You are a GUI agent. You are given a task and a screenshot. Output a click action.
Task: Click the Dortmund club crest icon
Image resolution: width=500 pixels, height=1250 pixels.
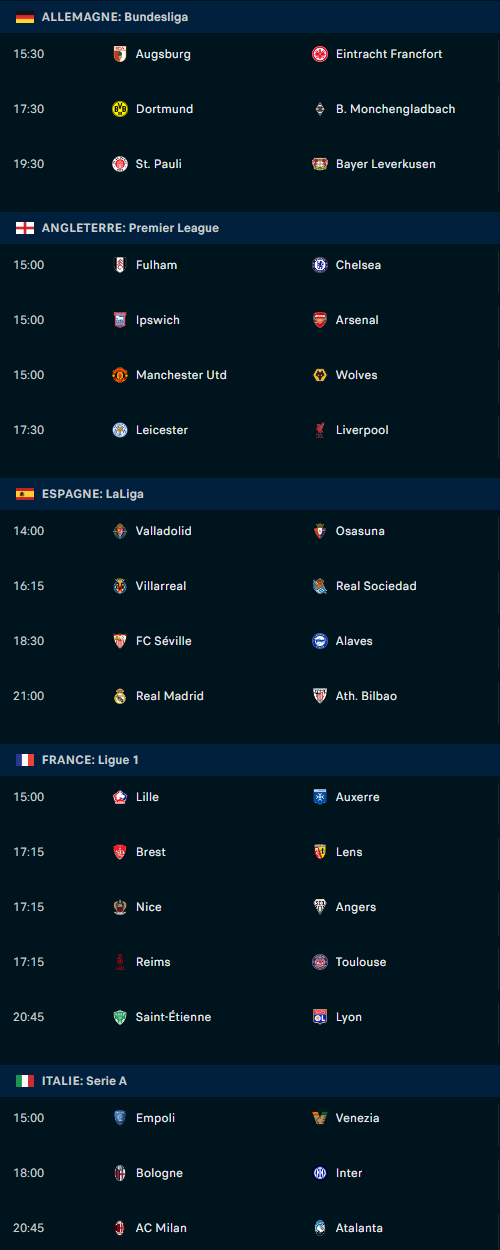[120, 109]
